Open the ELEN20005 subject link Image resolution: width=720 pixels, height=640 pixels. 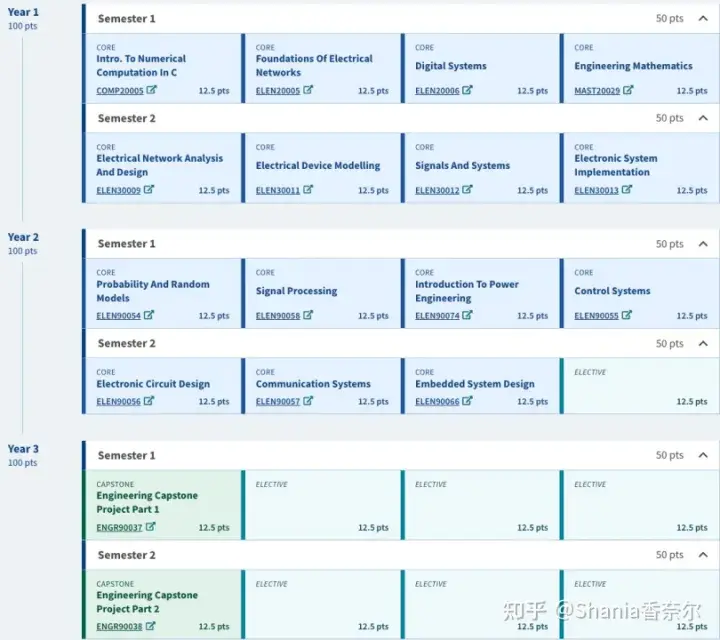278,91
